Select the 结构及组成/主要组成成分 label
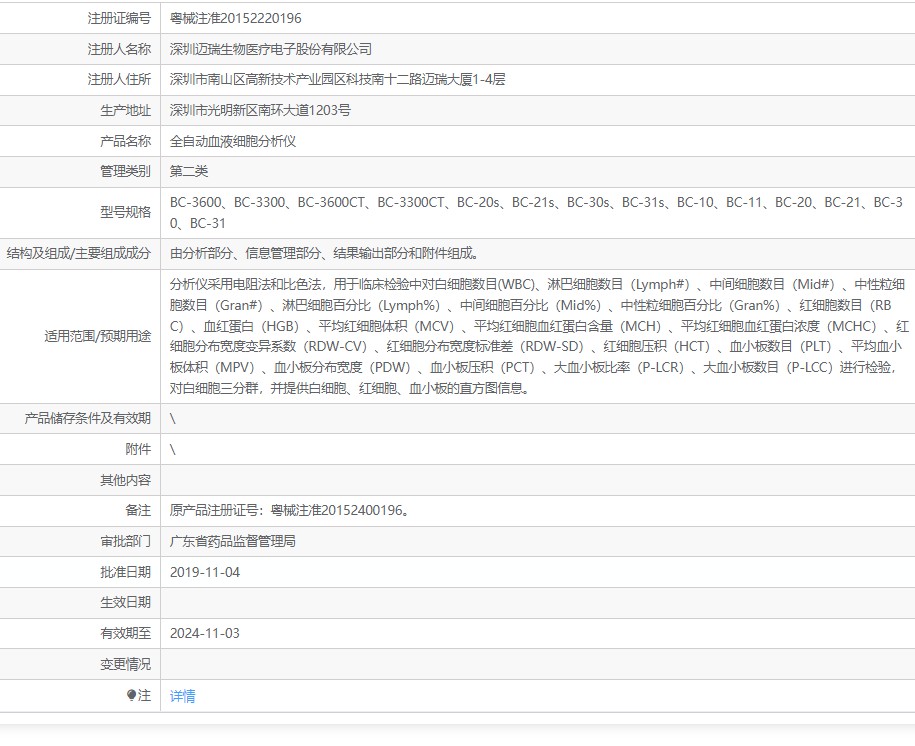The image size is (915, 746). [79, 253]
